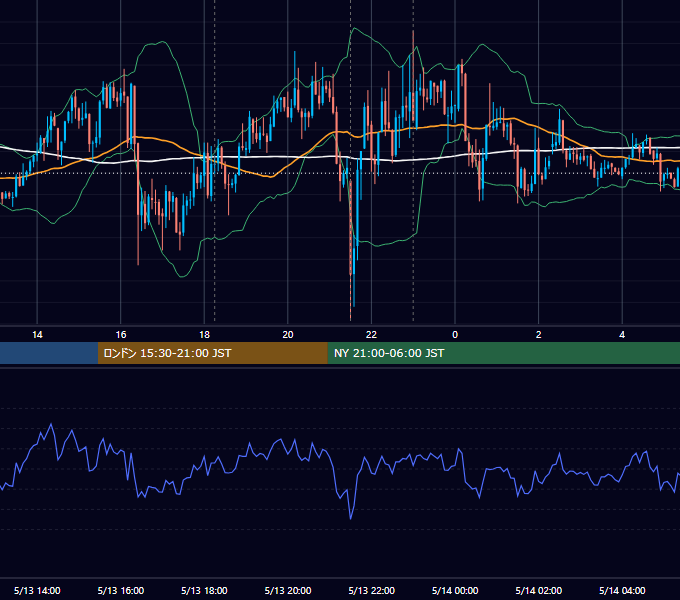This screenshot has height=600, width=680.
Task: Click the 20 hour label on price chart axis
Action: (x=288, y=335)
